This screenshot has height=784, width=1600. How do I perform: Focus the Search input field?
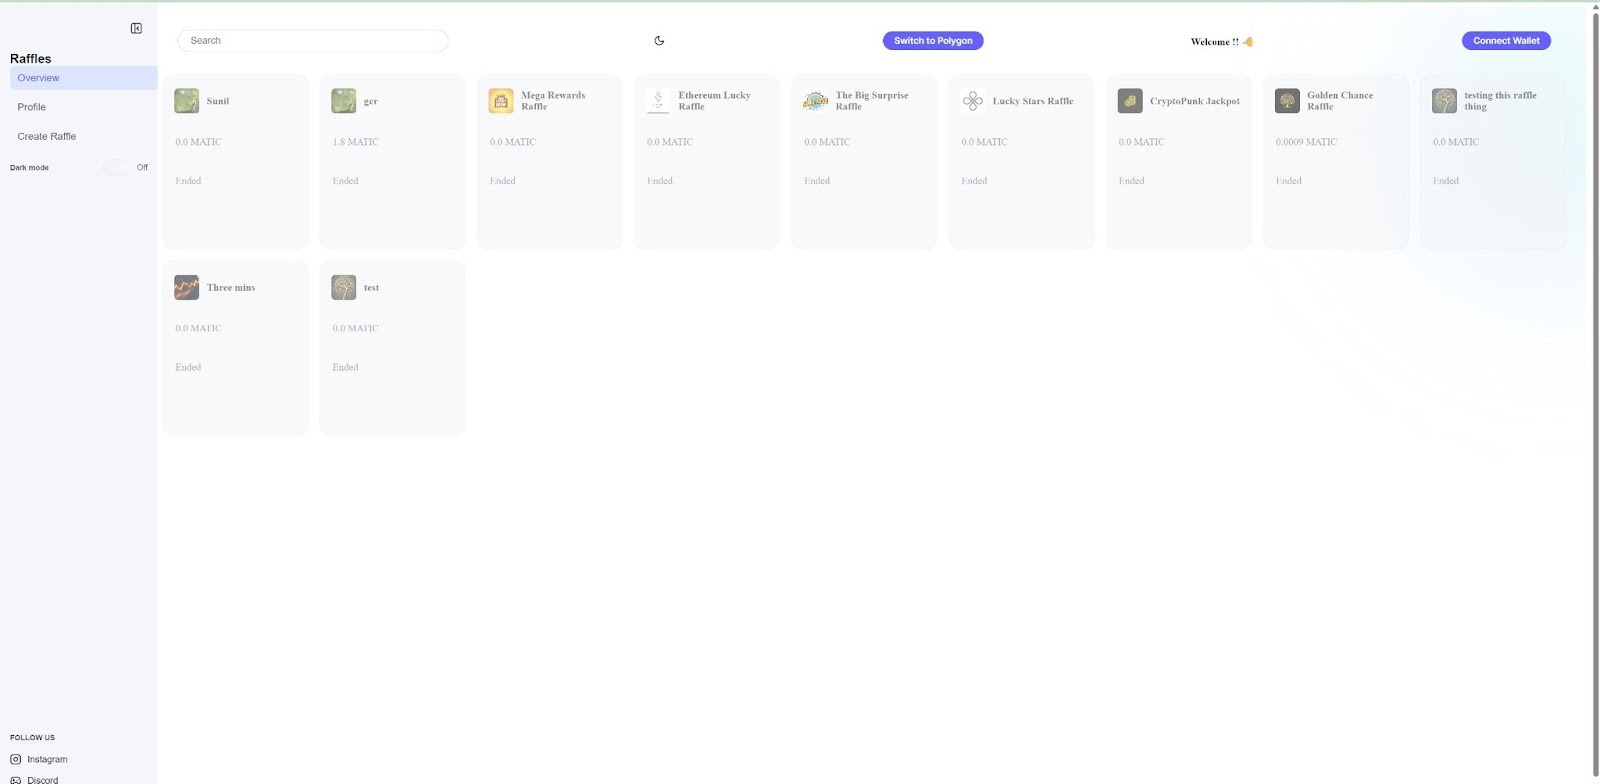[313, 41]
